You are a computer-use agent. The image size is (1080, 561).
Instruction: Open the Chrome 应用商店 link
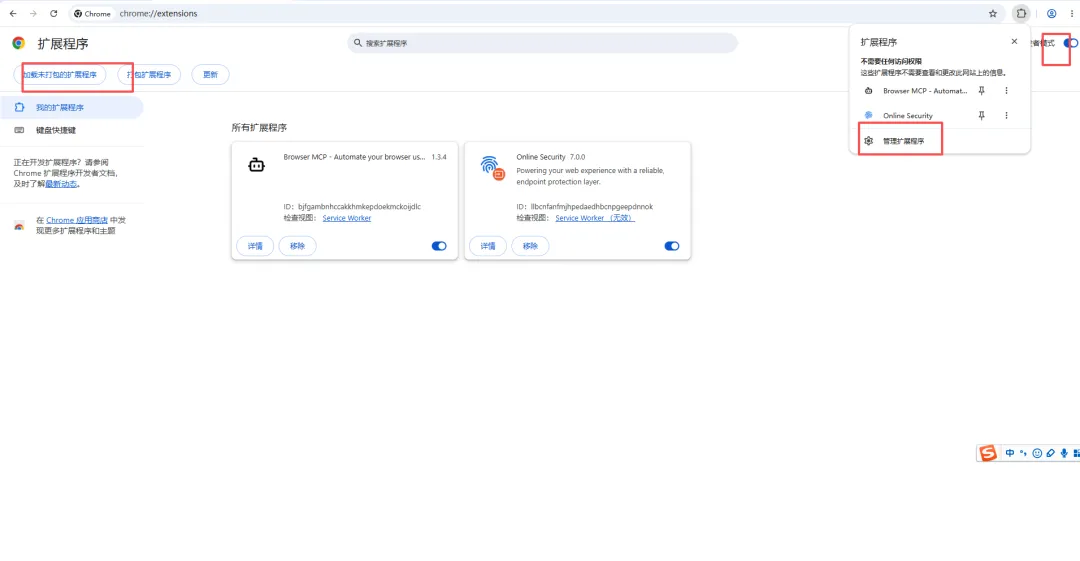[76, 220]
